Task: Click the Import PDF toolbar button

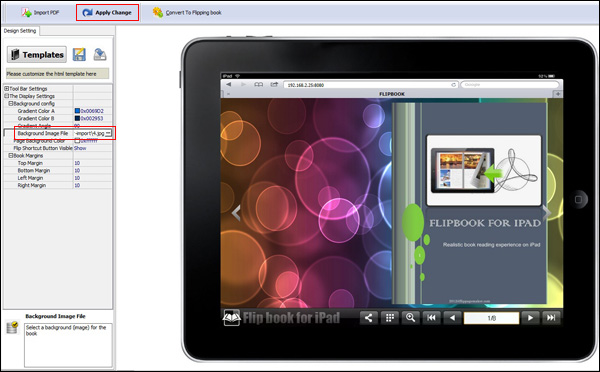Action: pyautogui.click(x=40, y=13)
